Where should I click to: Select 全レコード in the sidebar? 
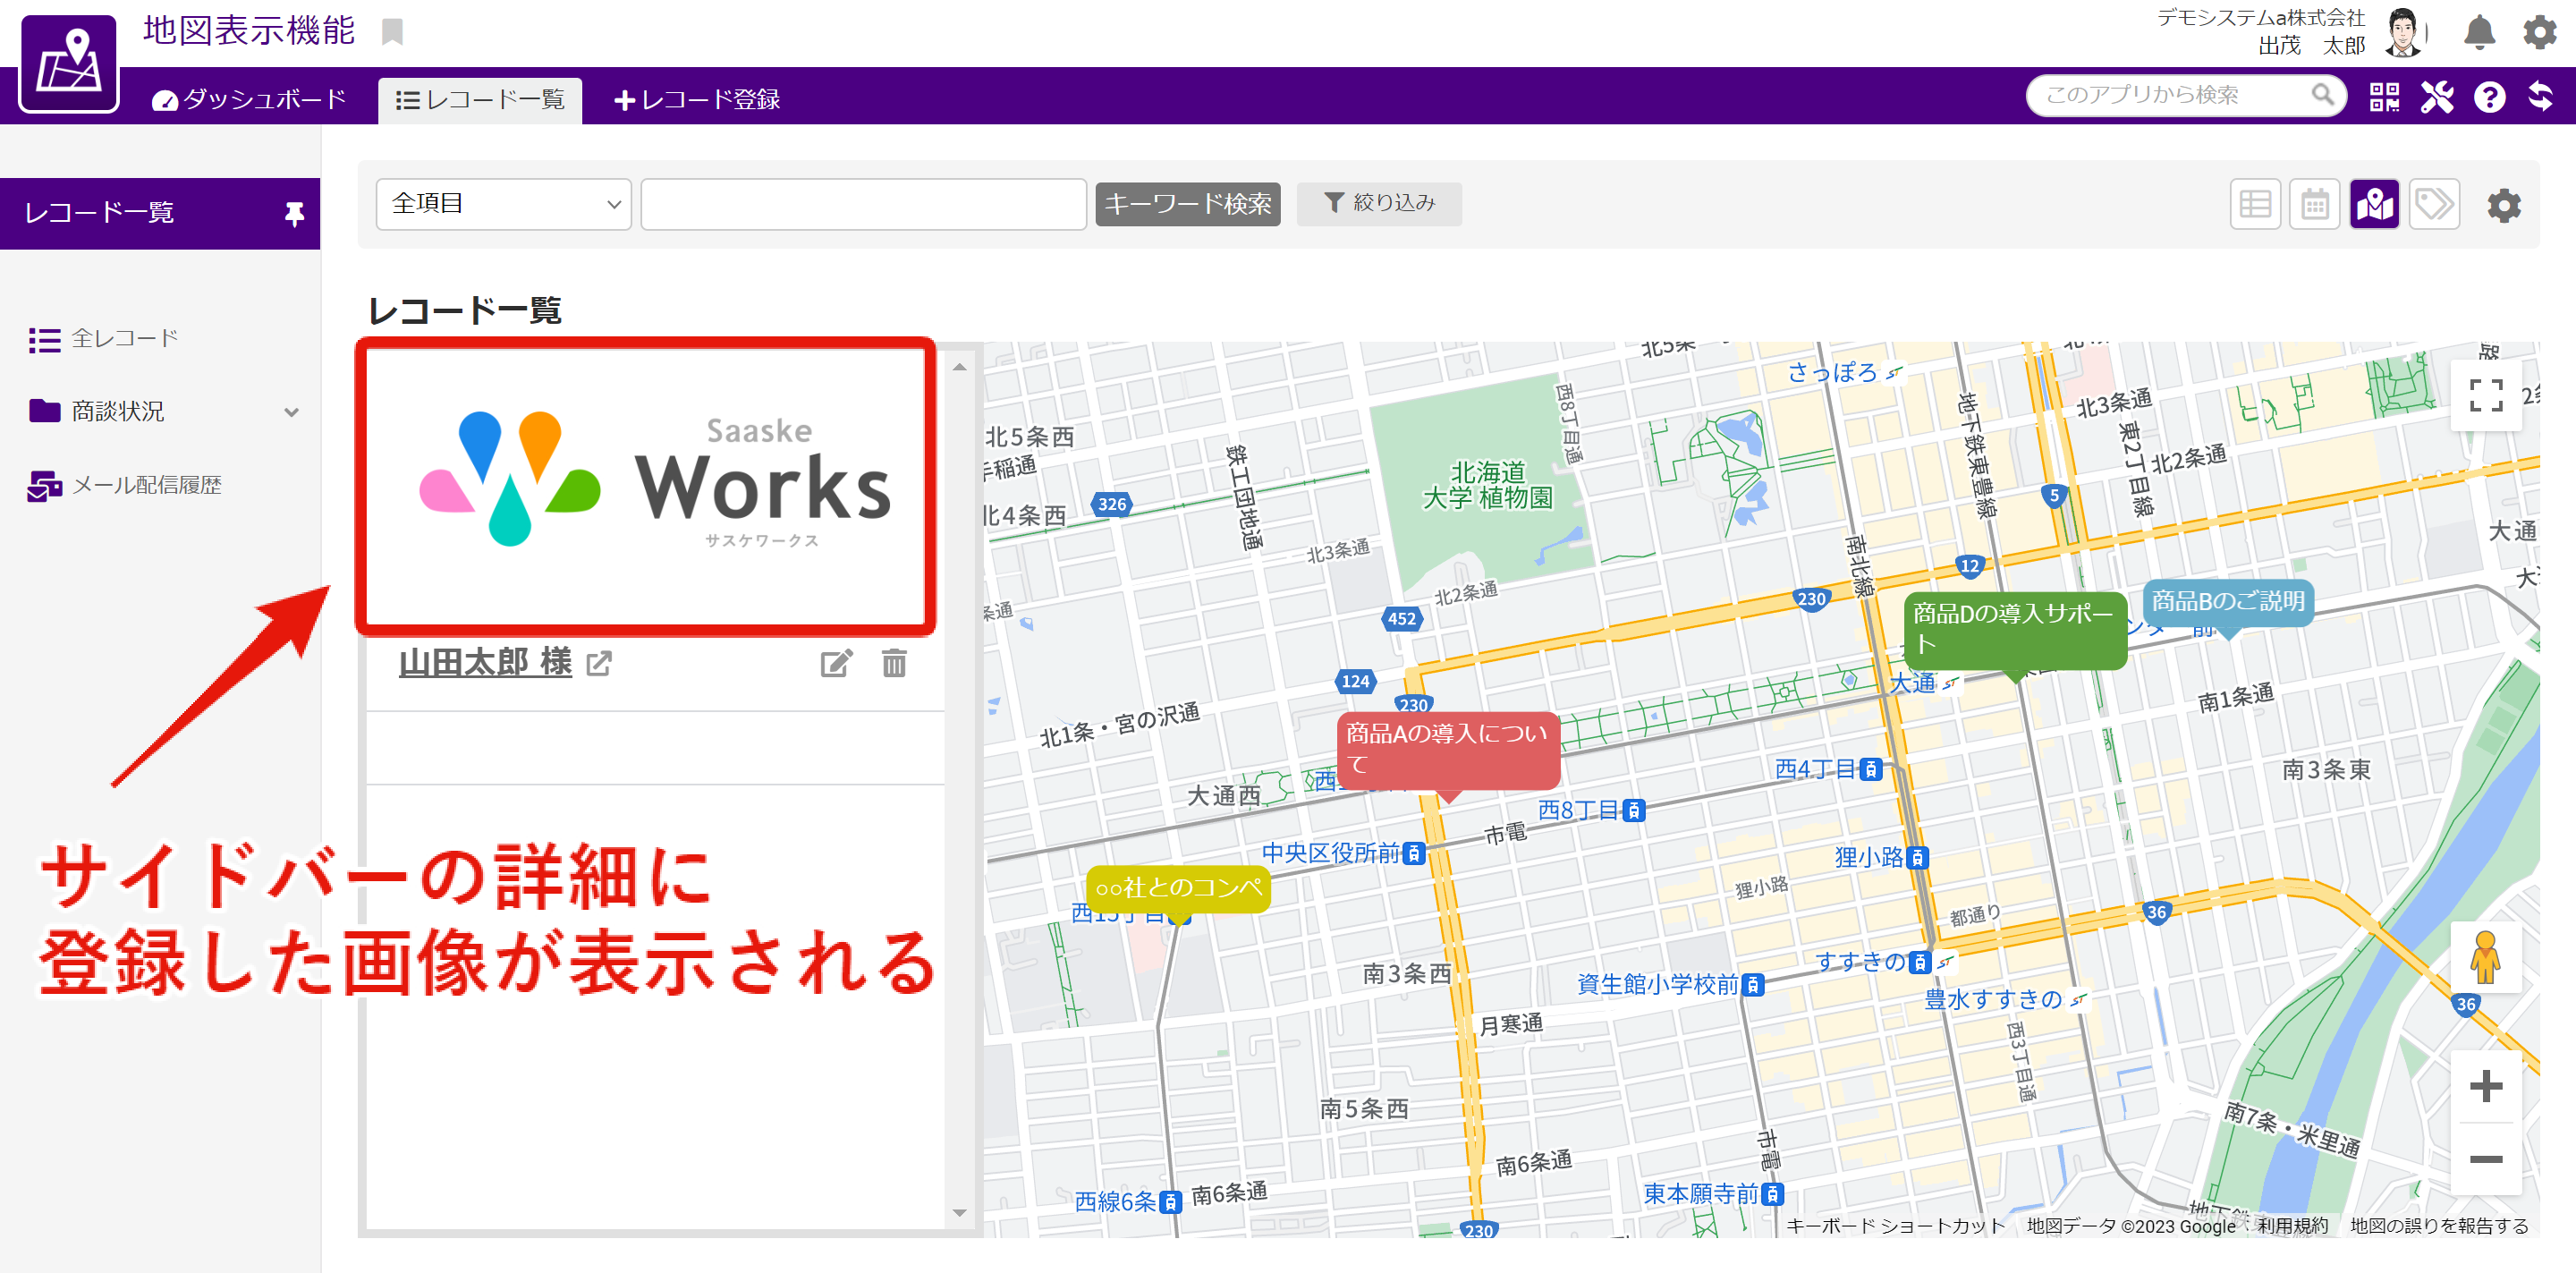(x=104, y=339)
